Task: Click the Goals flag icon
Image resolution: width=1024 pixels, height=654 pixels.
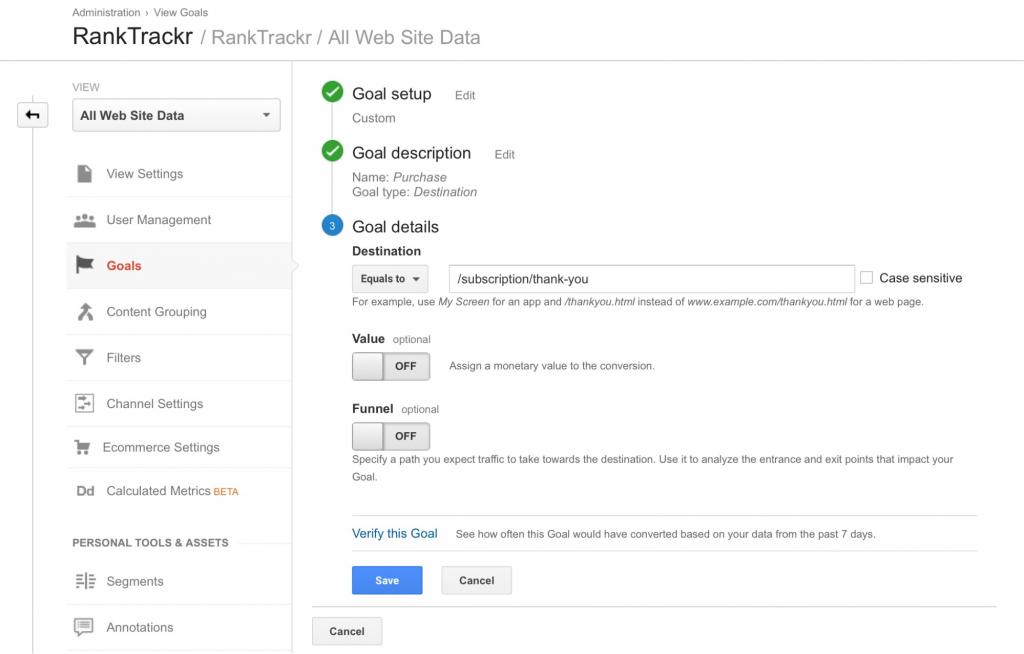Action: pyautogui.click(x=85, y=266)
